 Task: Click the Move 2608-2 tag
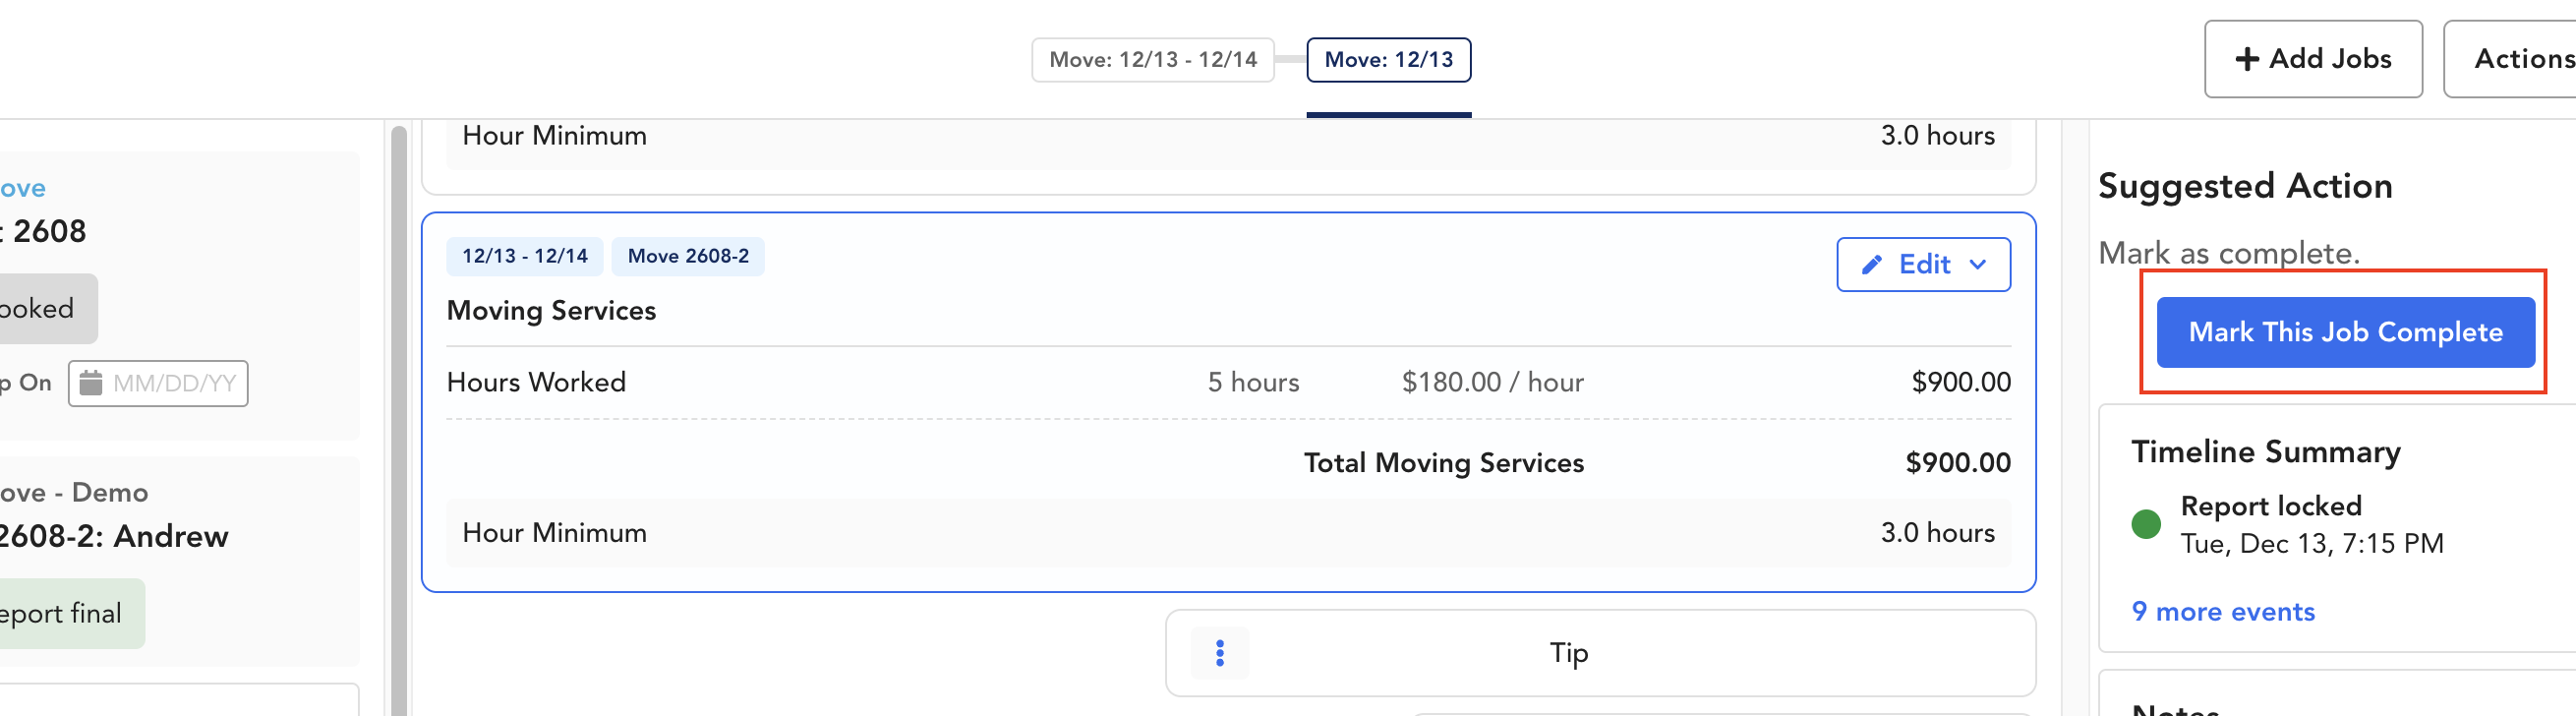pyautogui.click(x=688, y=256)
